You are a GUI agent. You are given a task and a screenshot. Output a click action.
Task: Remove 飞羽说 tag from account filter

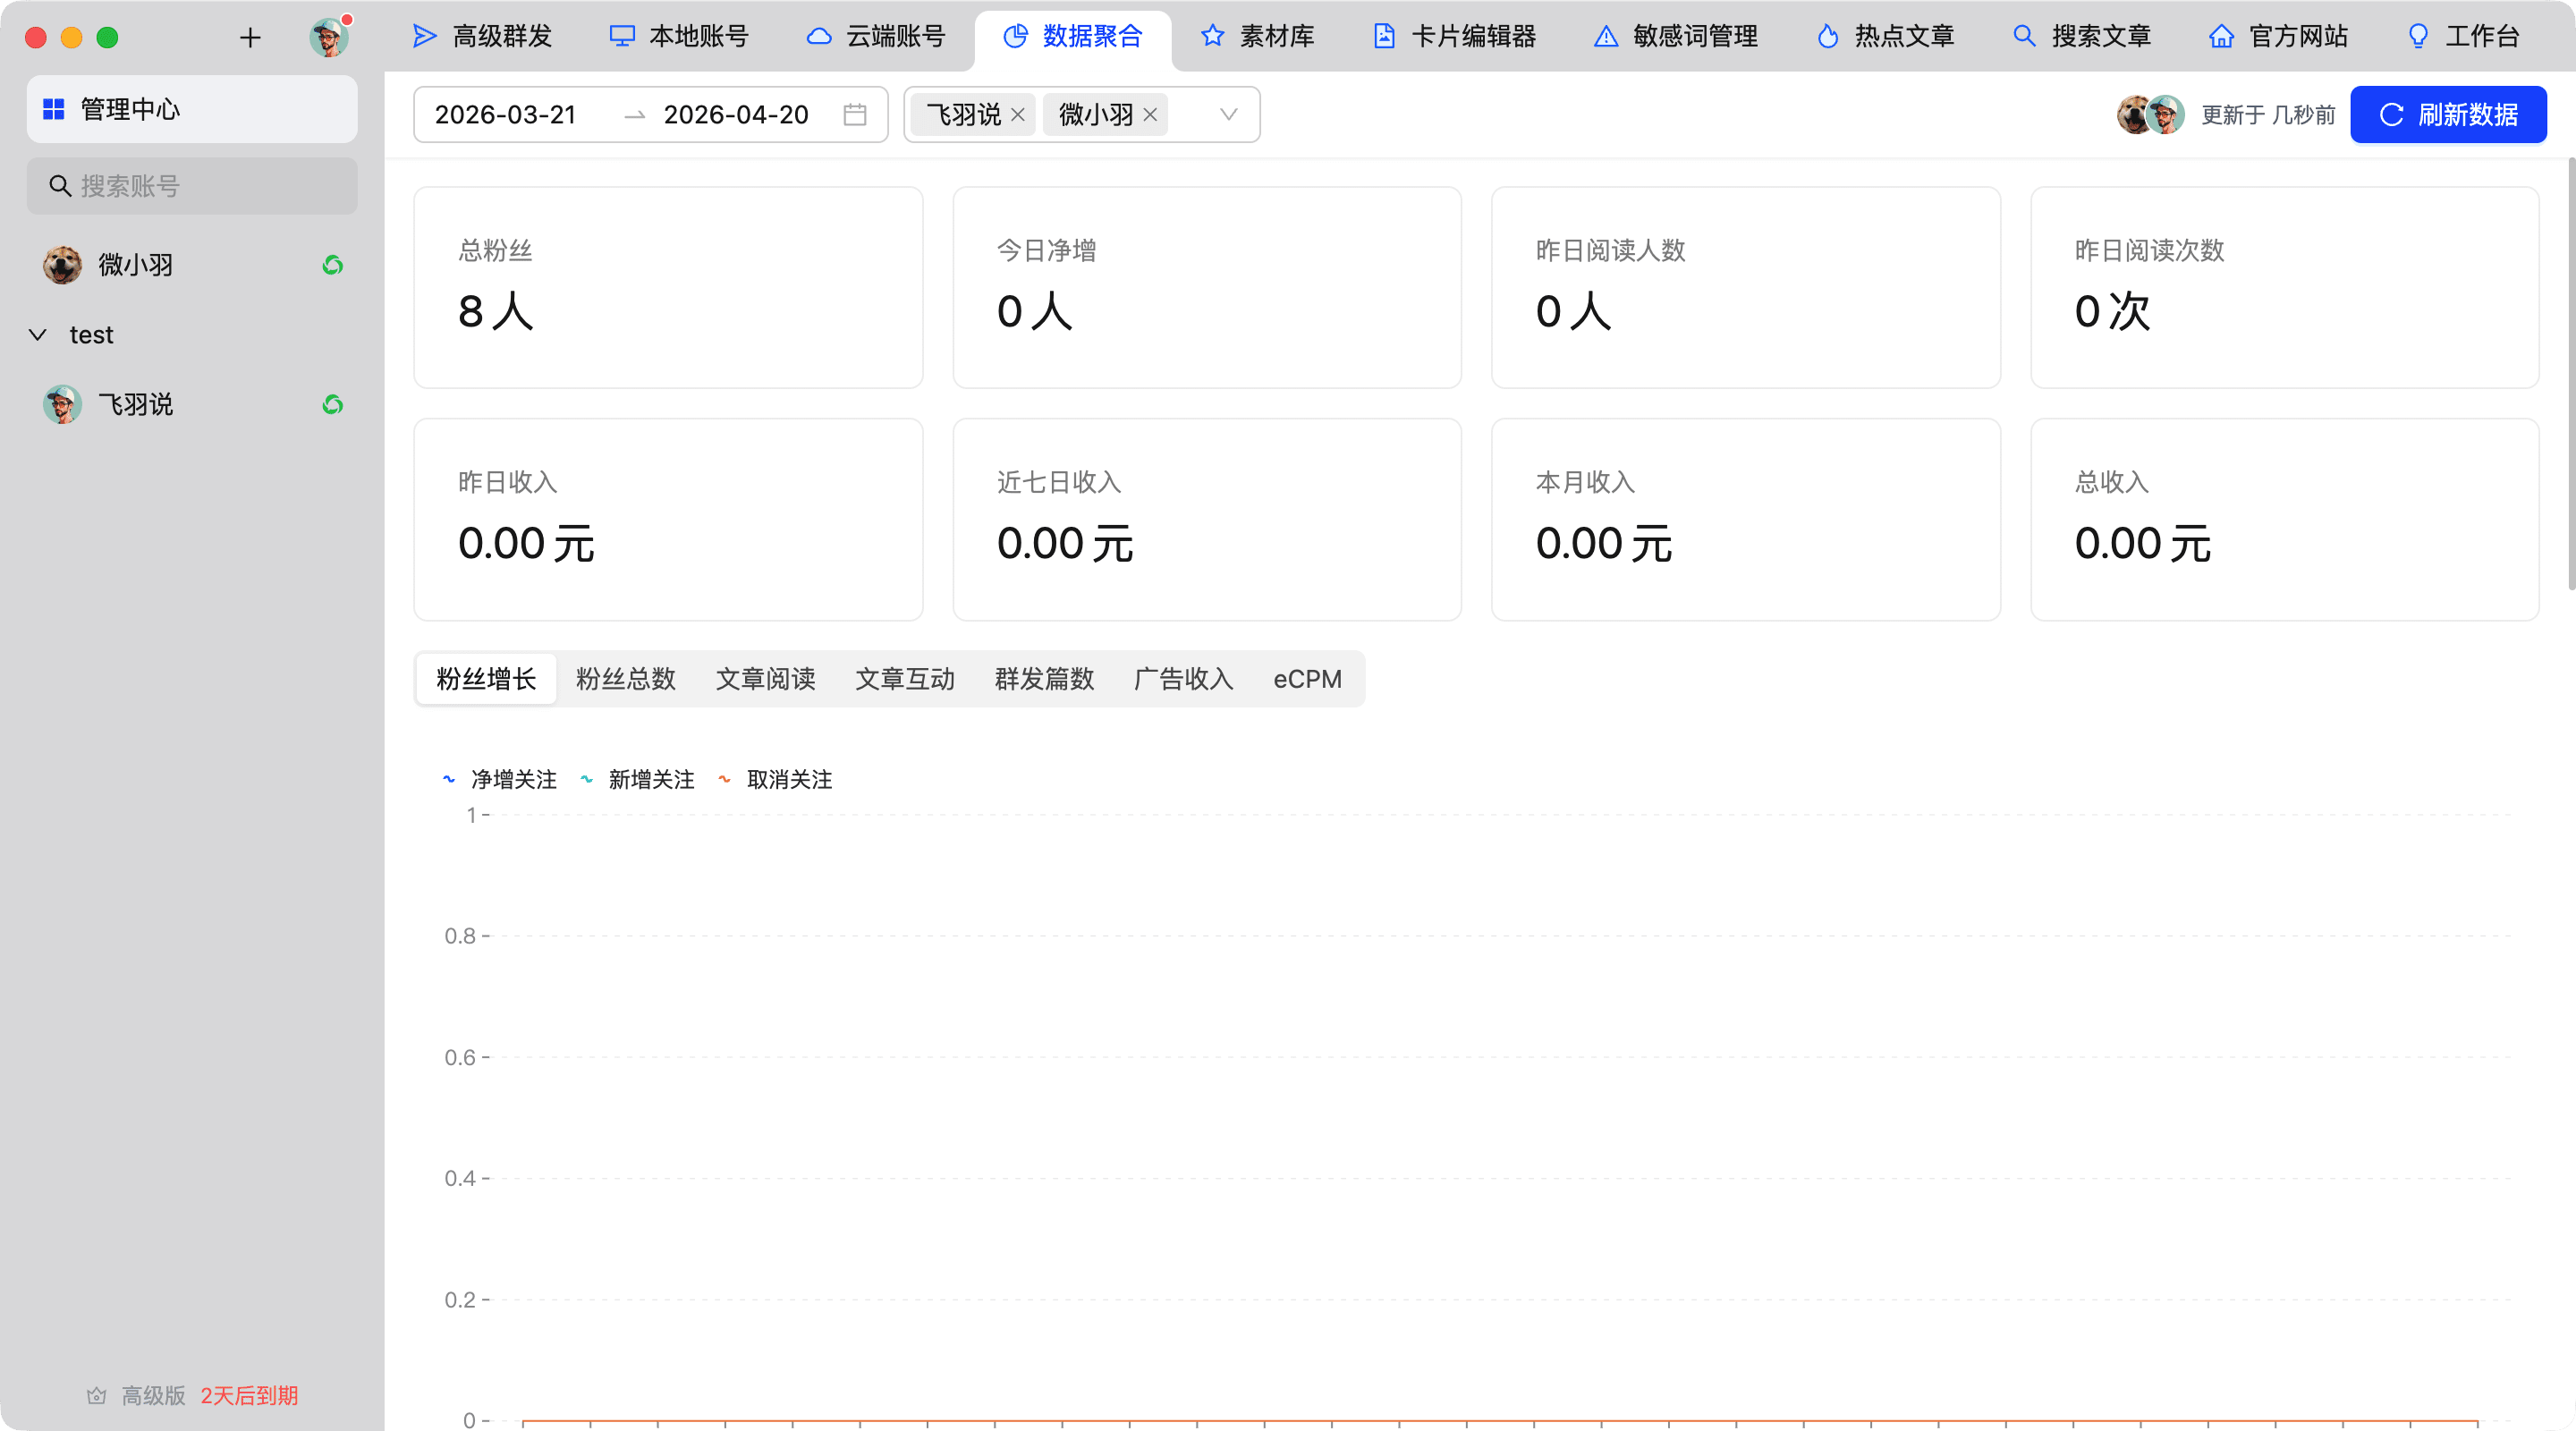(x=1018, y=115)
